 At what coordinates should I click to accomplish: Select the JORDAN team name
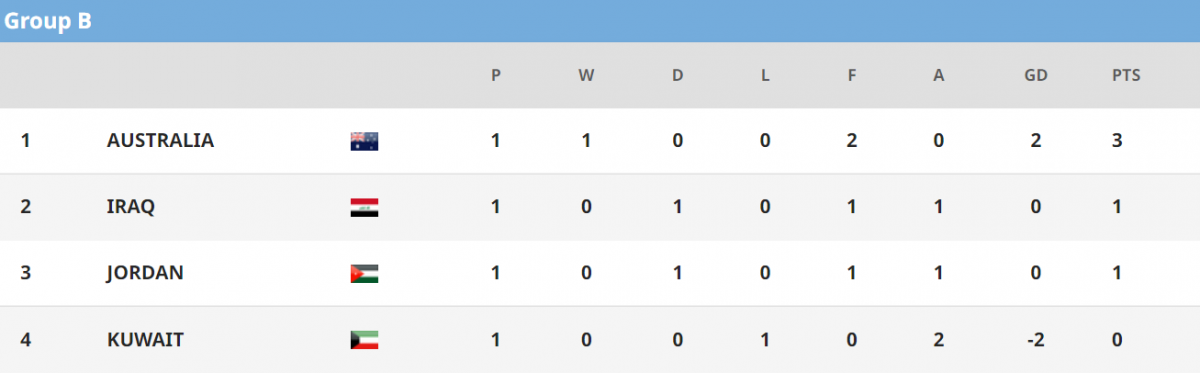(145, 273)
